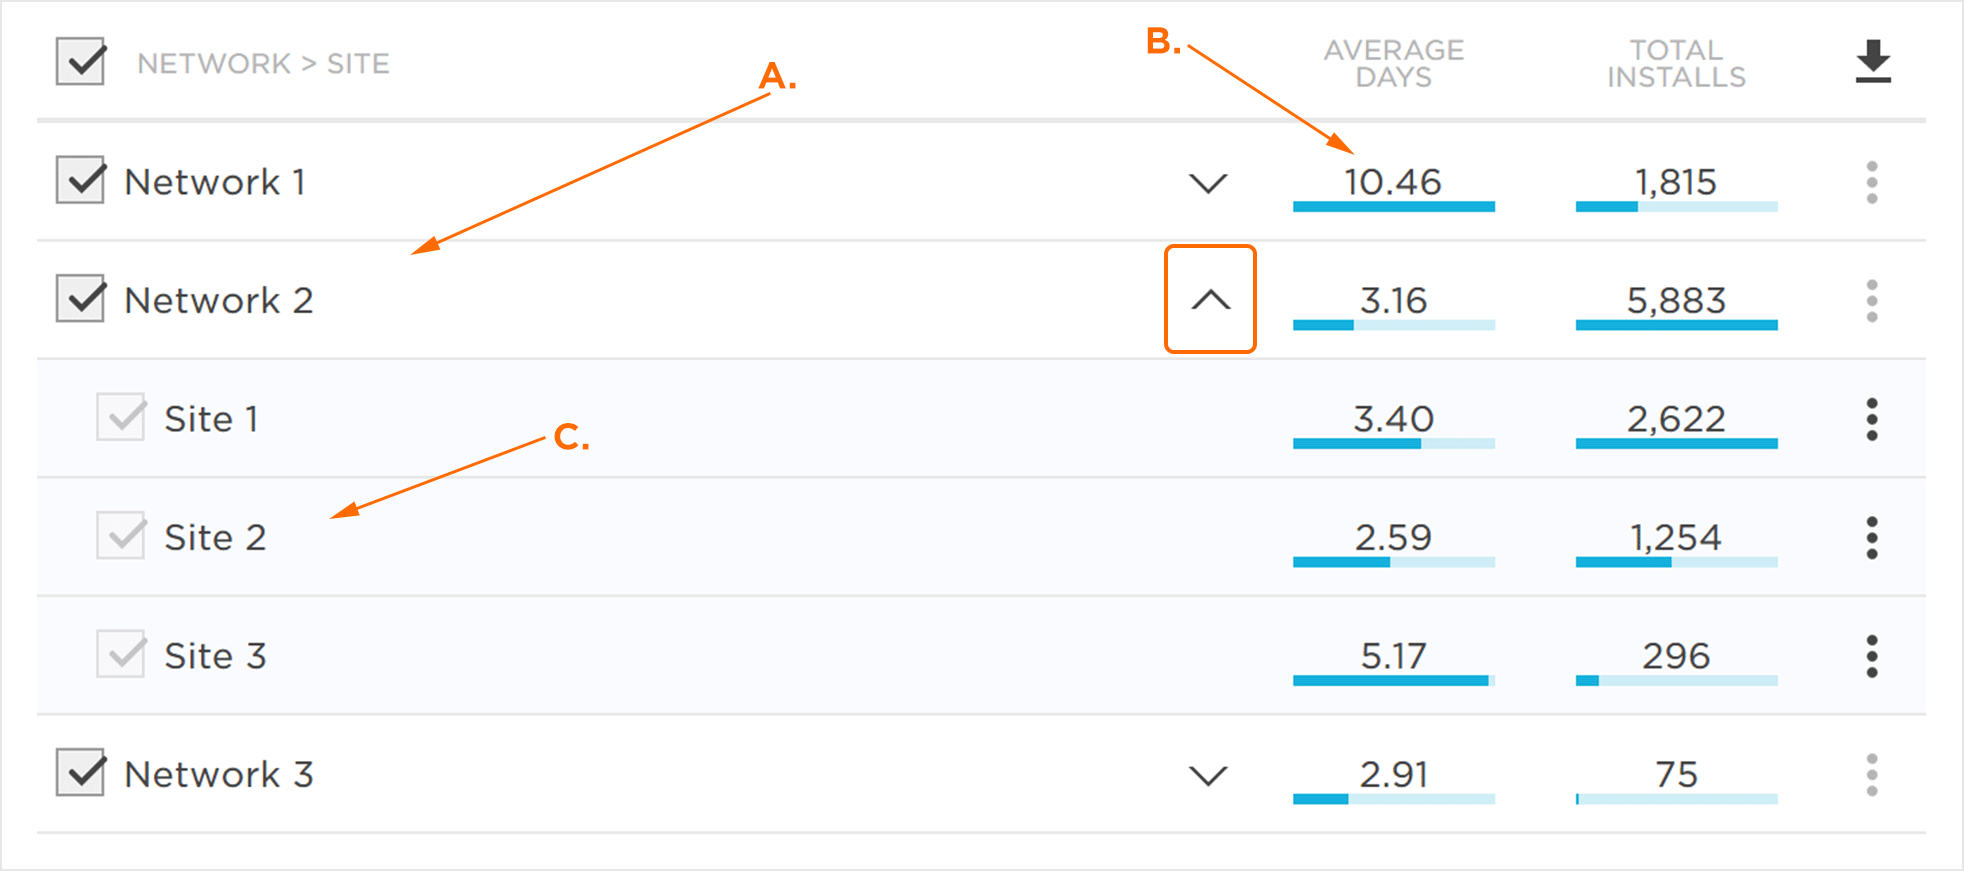Image resolution: width=1964 pixels, height=871 pixels.
Task: Open Site 1 more options menu
Action: point(1872,419)
